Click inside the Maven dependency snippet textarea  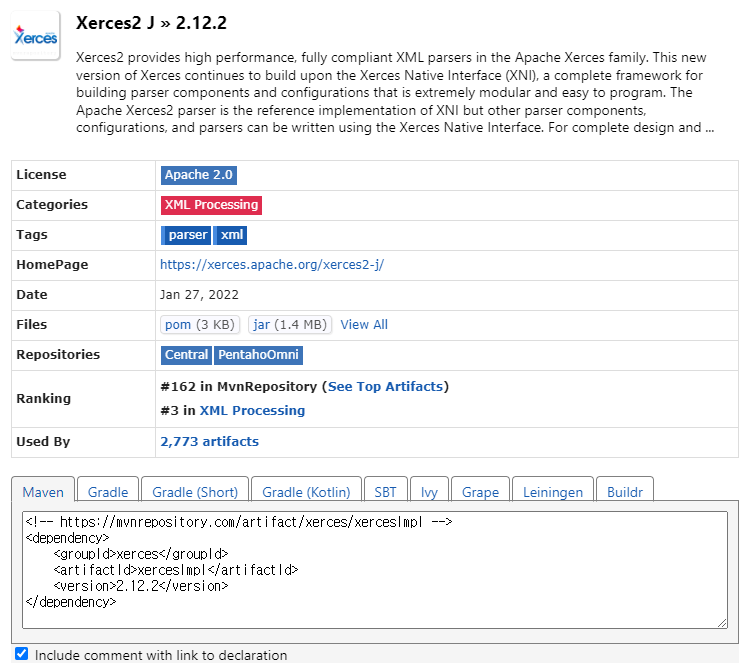point(375,570)
